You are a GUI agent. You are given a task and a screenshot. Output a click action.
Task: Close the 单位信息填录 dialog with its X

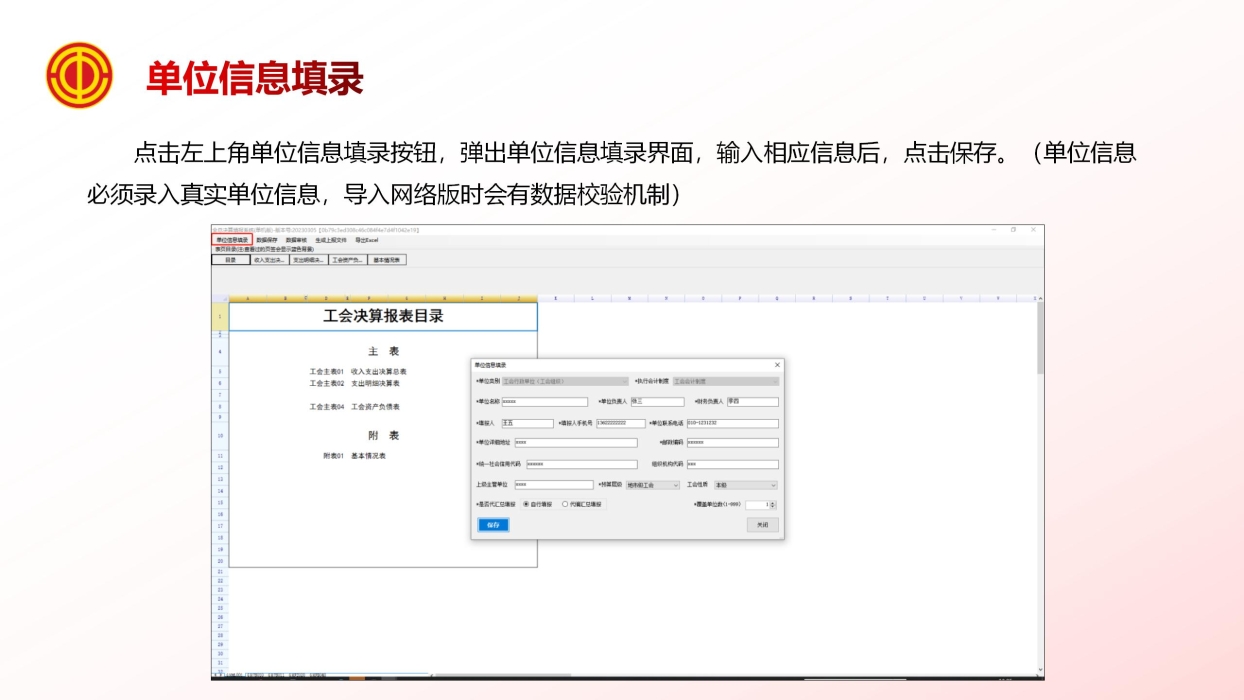coord(776,366)
